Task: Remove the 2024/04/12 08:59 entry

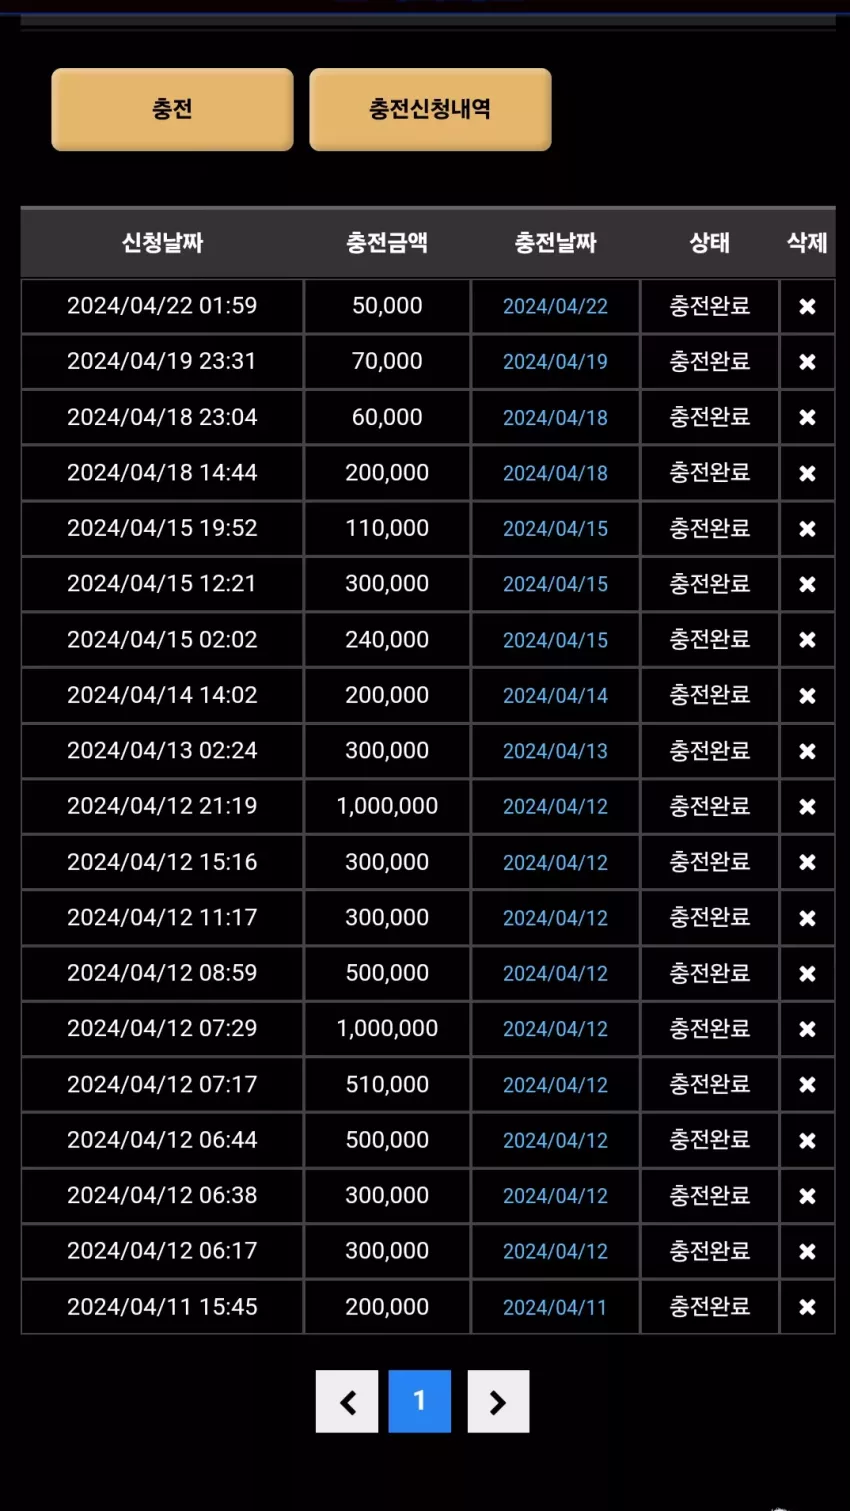Action: point(807,974)
